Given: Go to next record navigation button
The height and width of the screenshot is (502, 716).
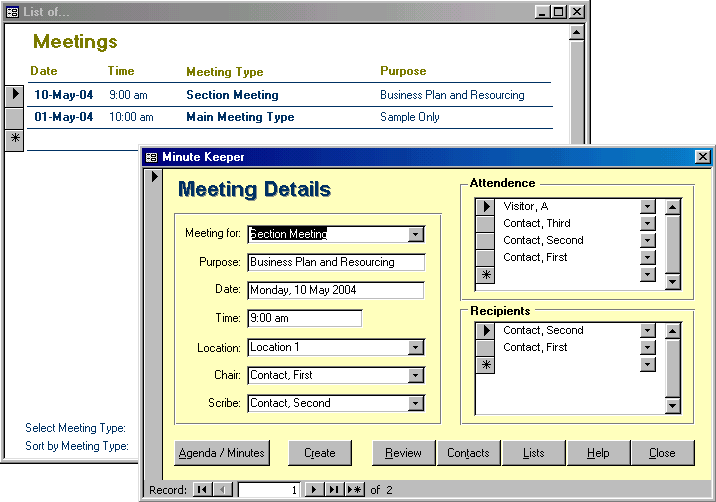Looking at the screenshot, I should [x=314, y=490].
